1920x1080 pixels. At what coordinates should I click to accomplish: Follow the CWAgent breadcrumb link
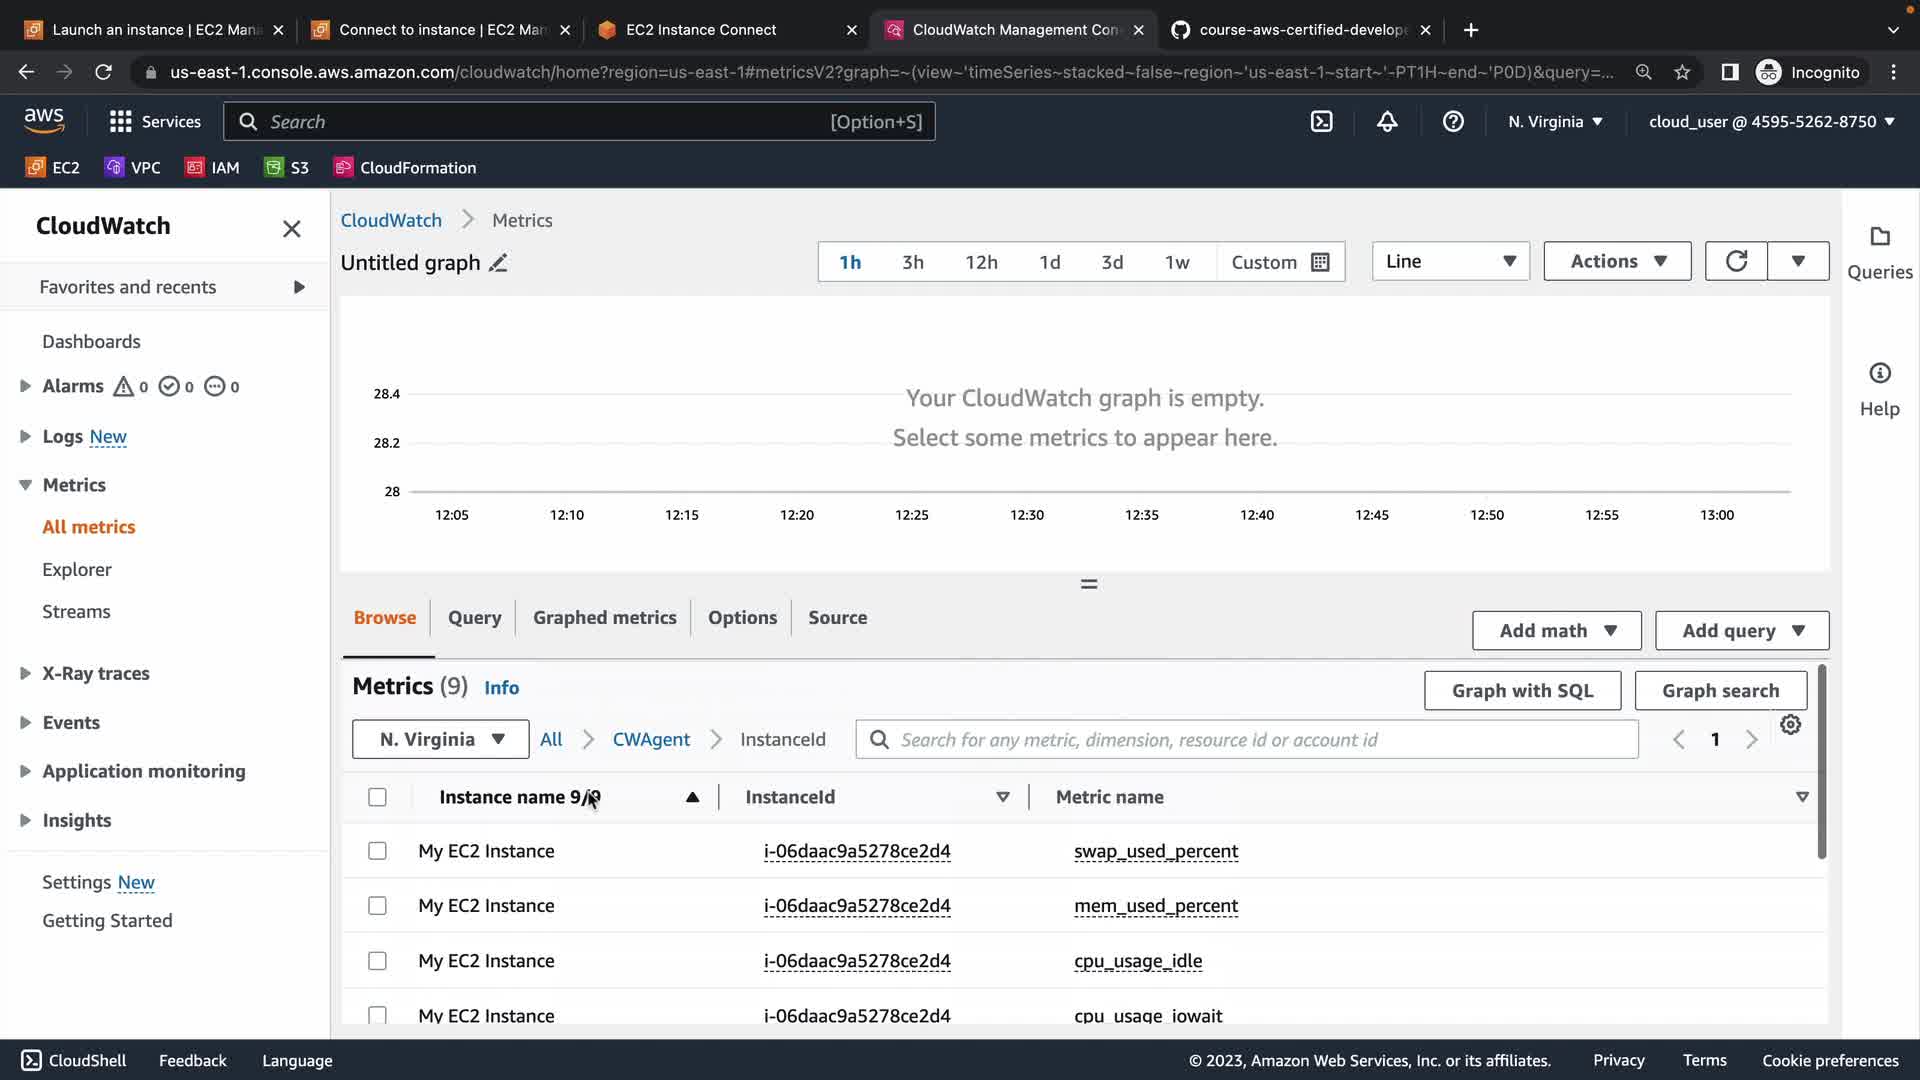[651, 740]
